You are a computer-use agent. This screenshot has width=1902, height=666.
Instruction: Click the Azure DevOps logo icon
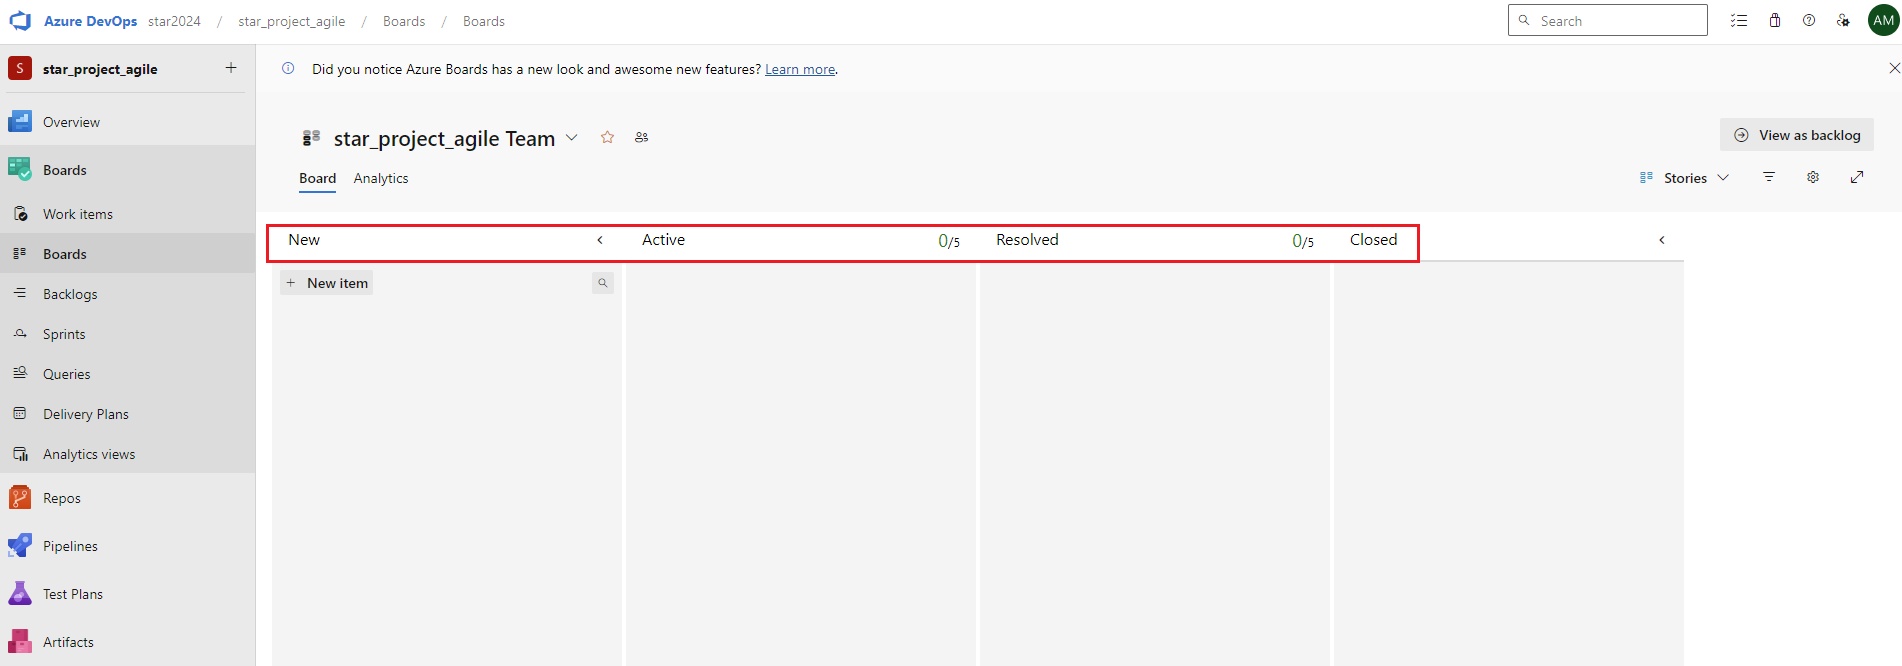pyautogui.click(x=20, y=20)
